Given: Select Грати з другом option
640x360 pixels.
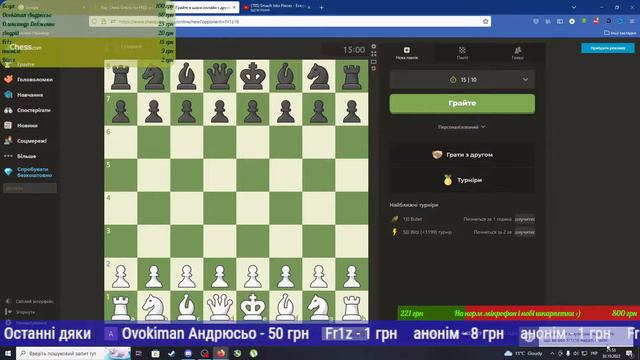Looking at the screenshot, I should [462, 155].
